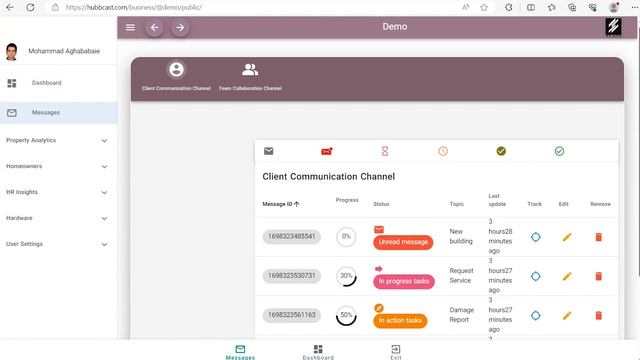Click the back arrow button in Demo header
This screenshot has height=360, width=640.
(x=154, y=27)
